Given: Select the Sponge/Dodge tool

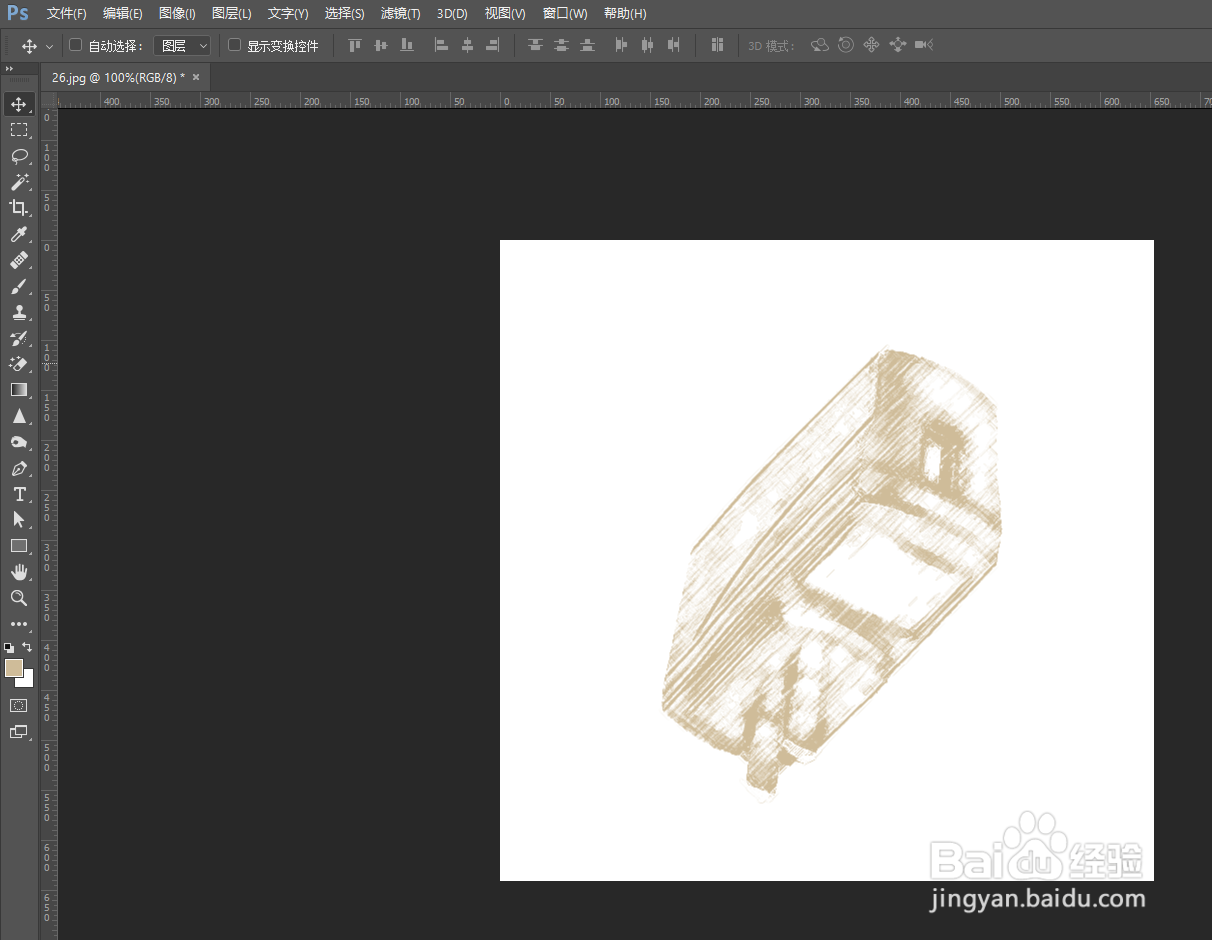Looking at the screenshot, I should pyautogui.click(x=19, y=442).
